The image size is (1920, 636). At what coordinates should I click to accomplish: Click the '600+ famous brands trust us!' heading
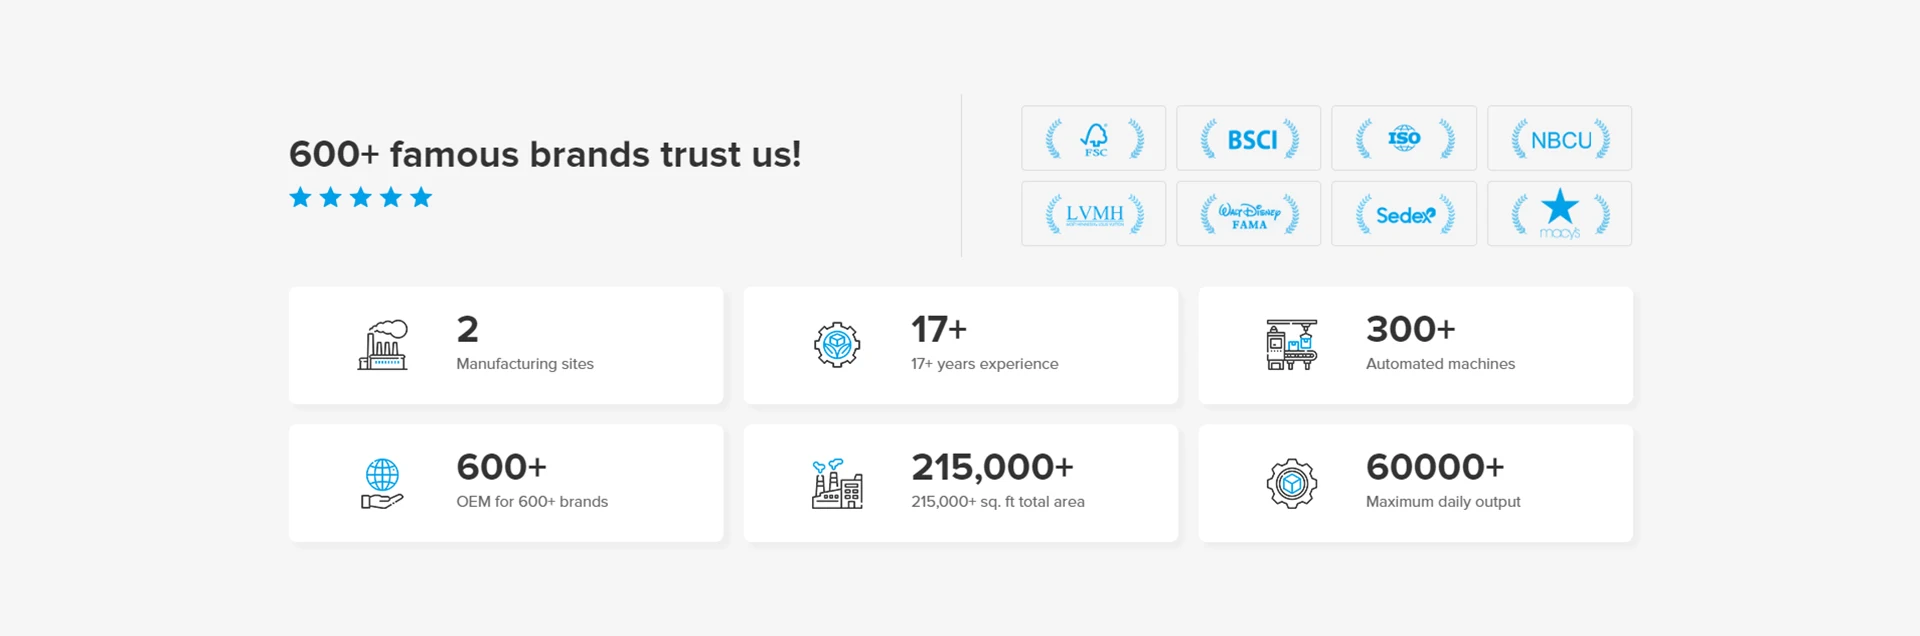(545, 154)
